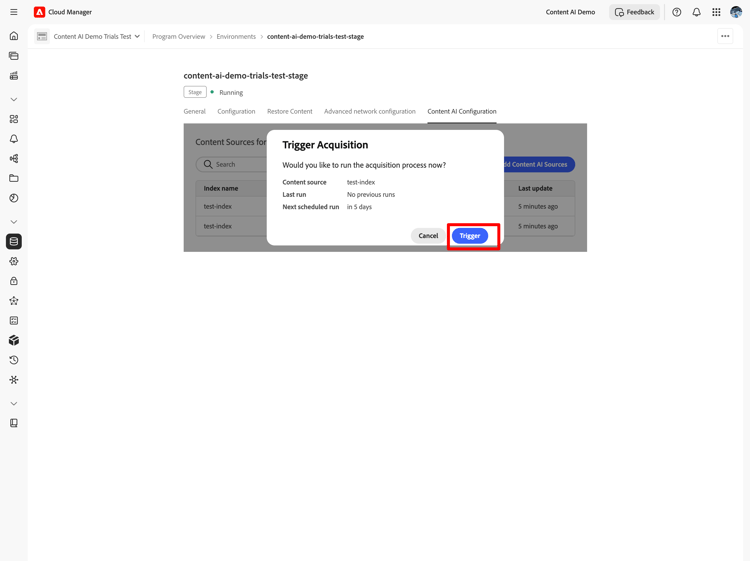Open the Home icon in the sidebar
The width and height of the screenshot is (750, 561).
tap(14, 36)
